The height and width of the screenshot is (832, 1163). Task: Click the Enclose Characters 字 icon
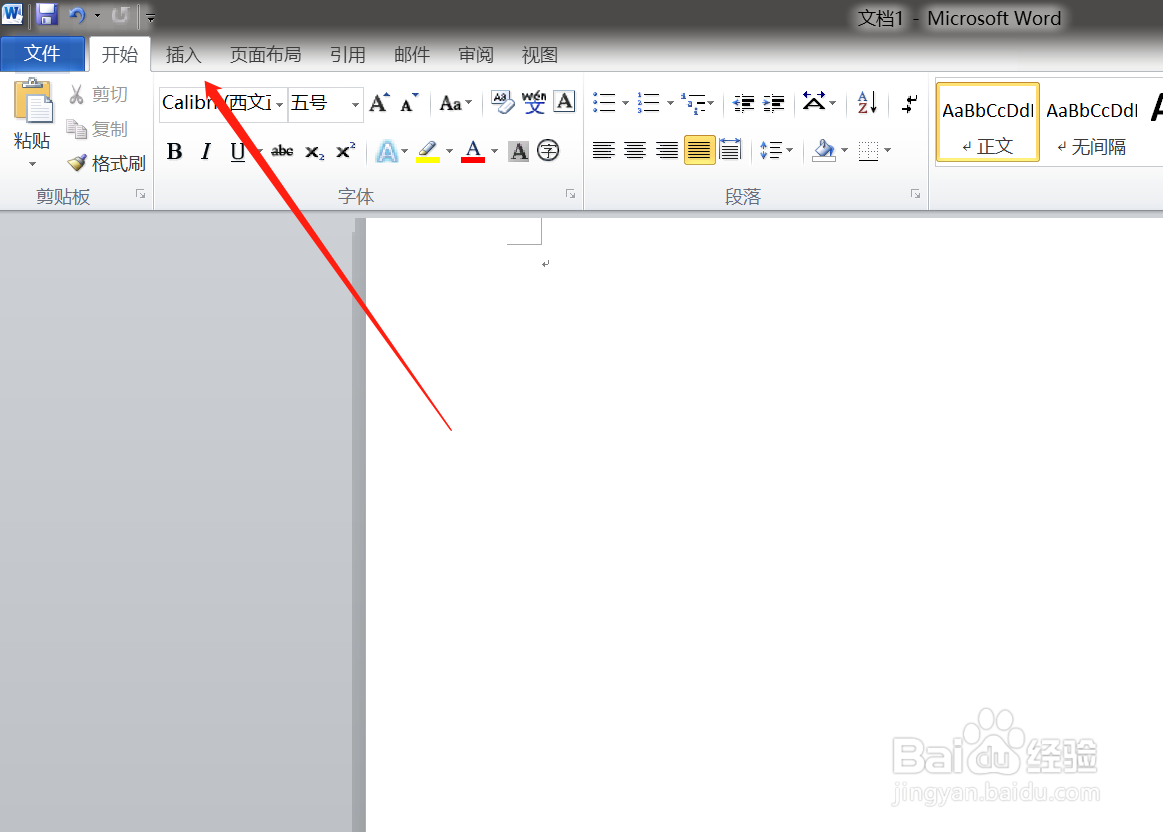548,151
